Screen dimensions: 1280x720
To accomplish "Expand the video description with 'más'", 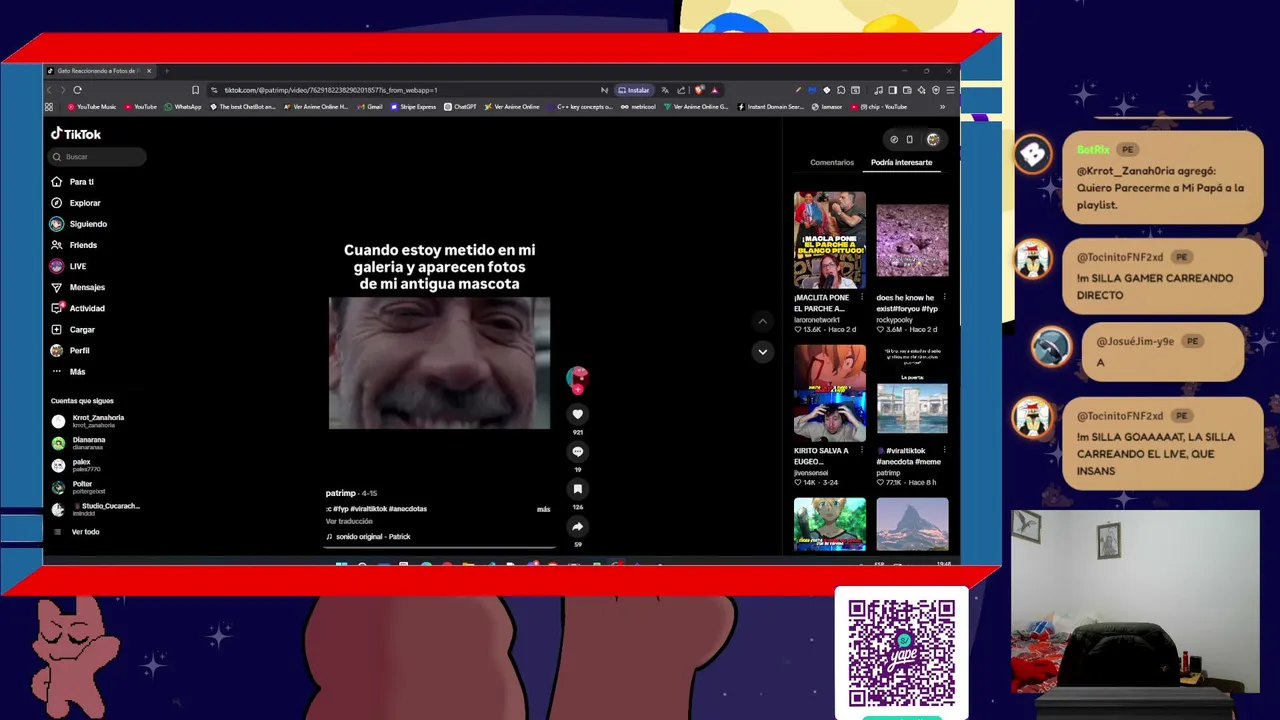I will [543, 509].
